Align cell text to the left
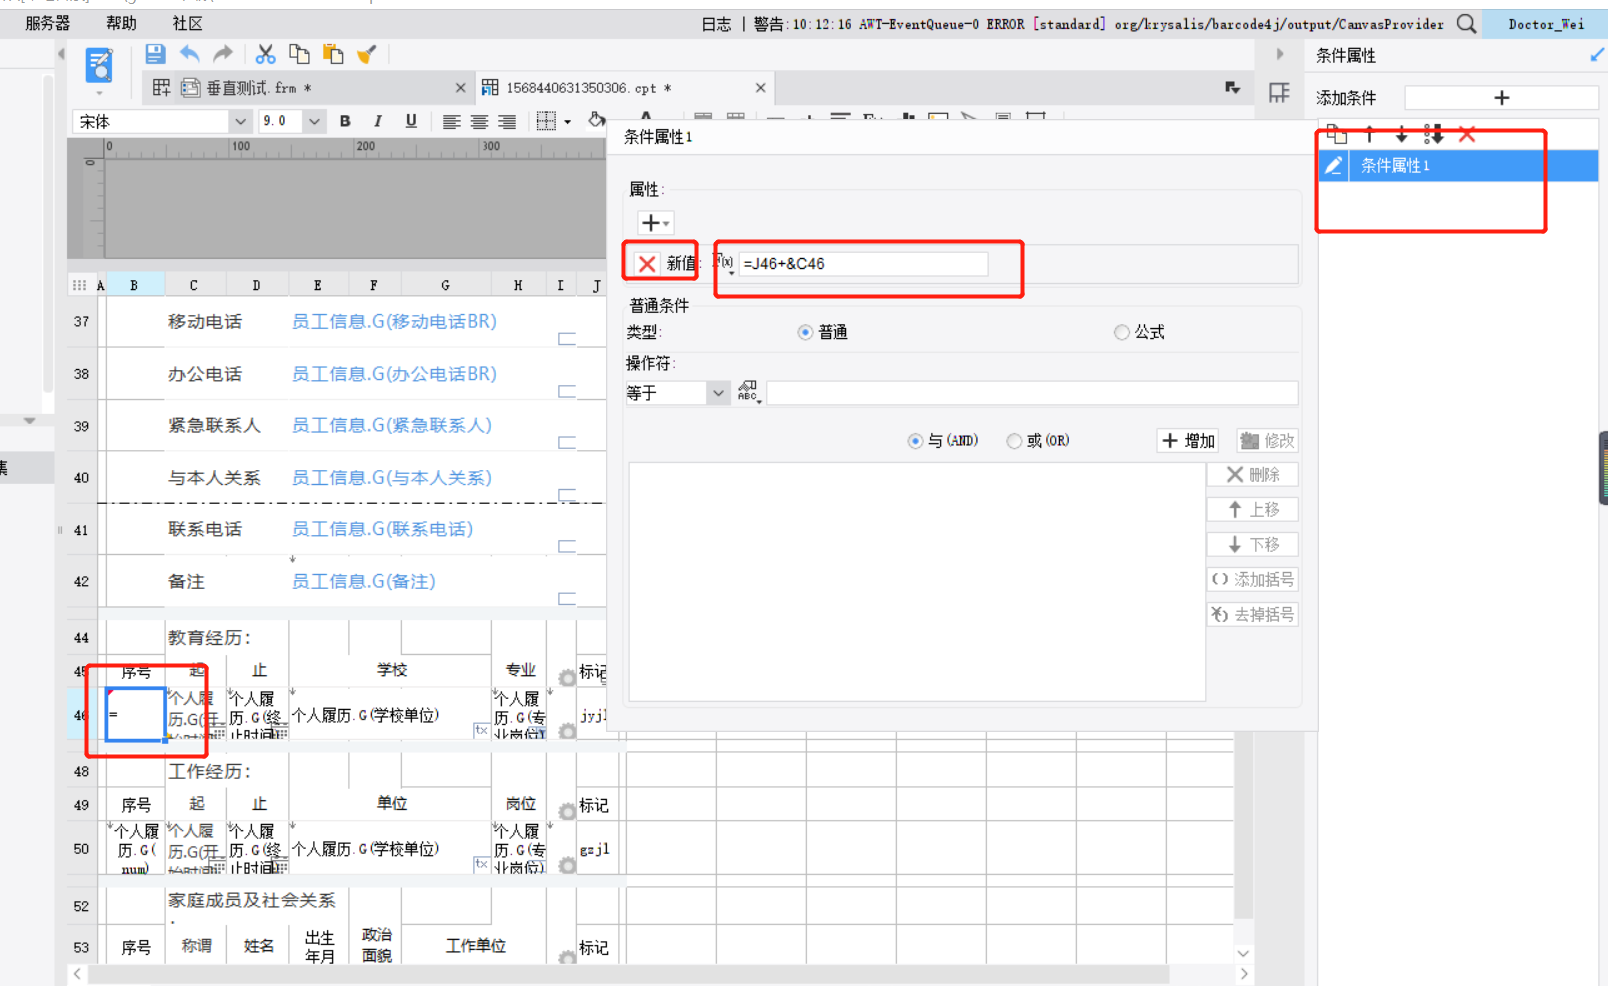 pos(452,121)
